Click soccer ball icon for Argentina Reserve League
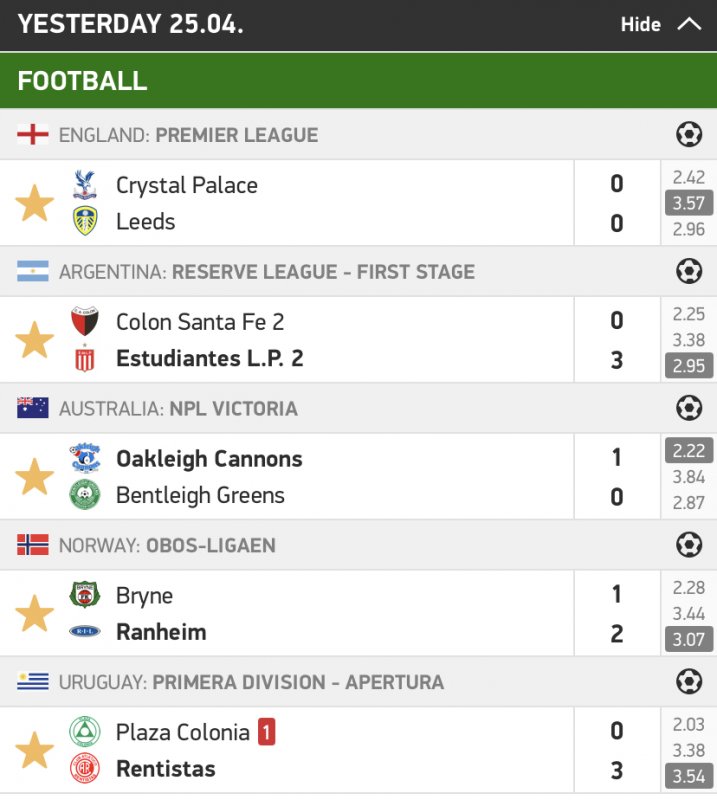This screenshot has height=800, width=717. 688,271
